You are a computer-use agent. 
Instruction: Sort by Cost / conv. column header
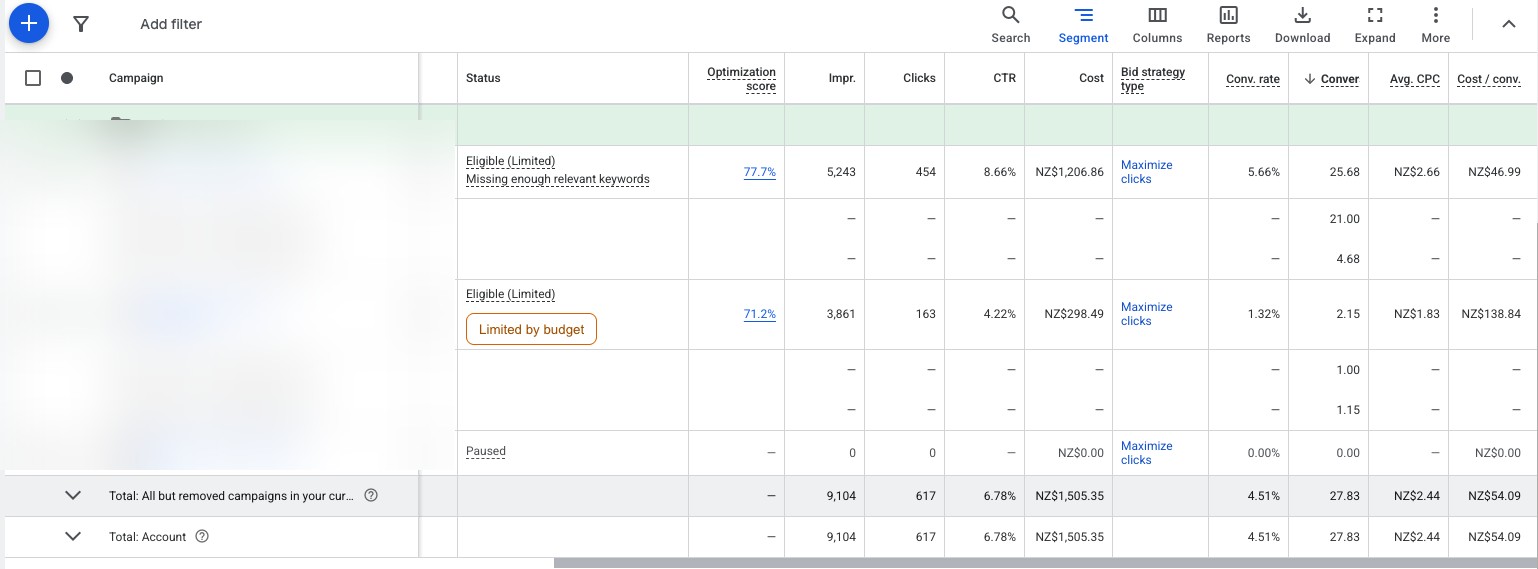point(1489,79)
